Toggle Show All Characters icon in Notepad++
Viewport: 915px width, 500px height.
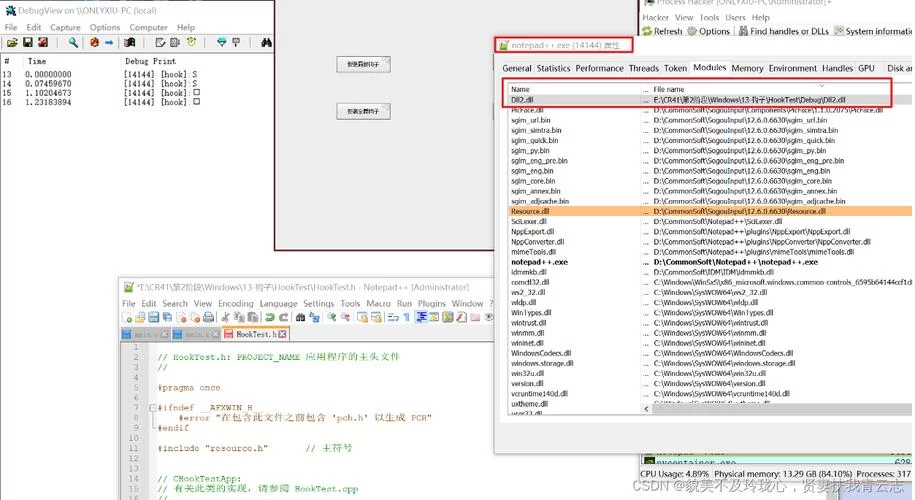pos(407,317)
